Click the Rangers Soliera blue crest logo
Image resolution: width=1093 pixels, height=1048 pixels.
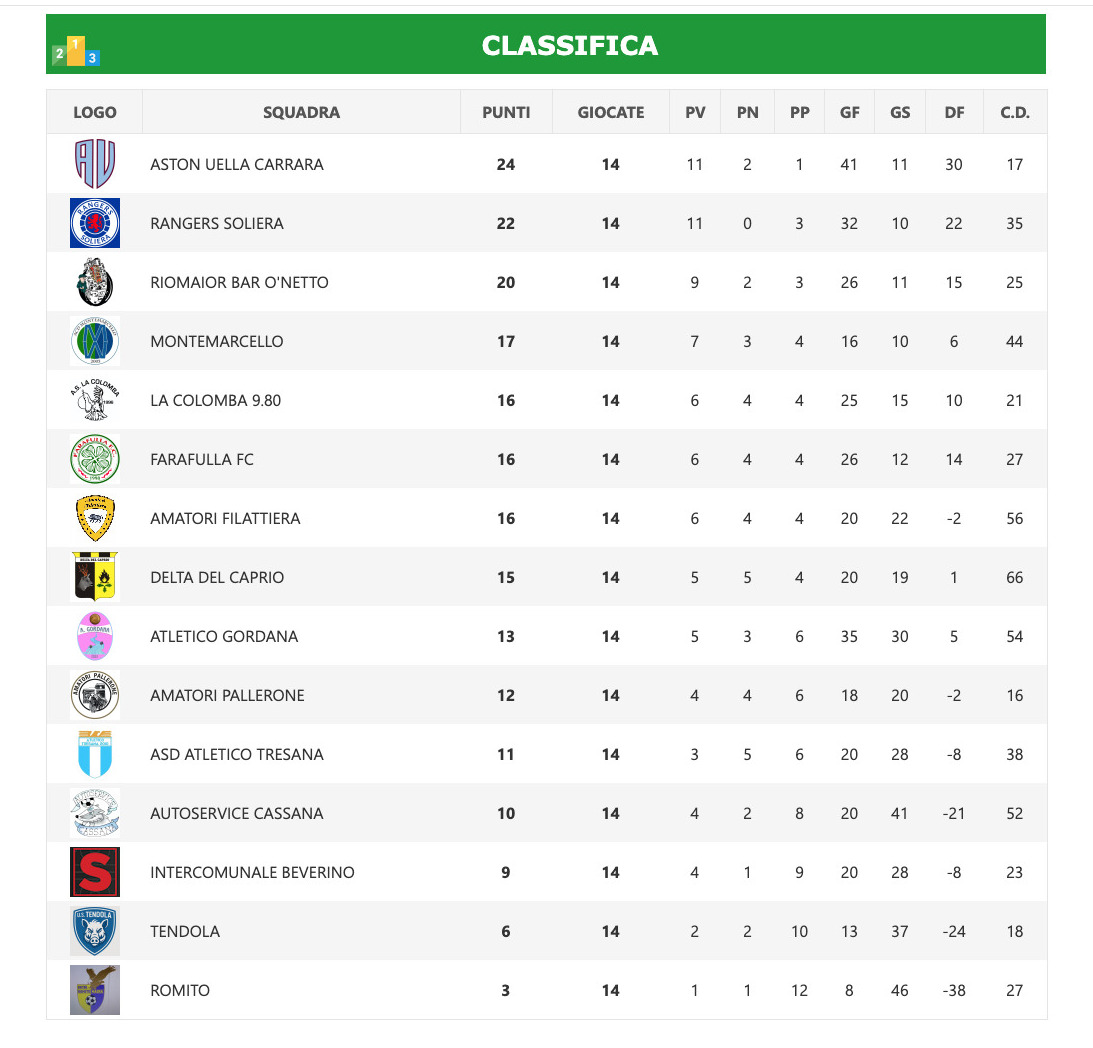(95, 223)
